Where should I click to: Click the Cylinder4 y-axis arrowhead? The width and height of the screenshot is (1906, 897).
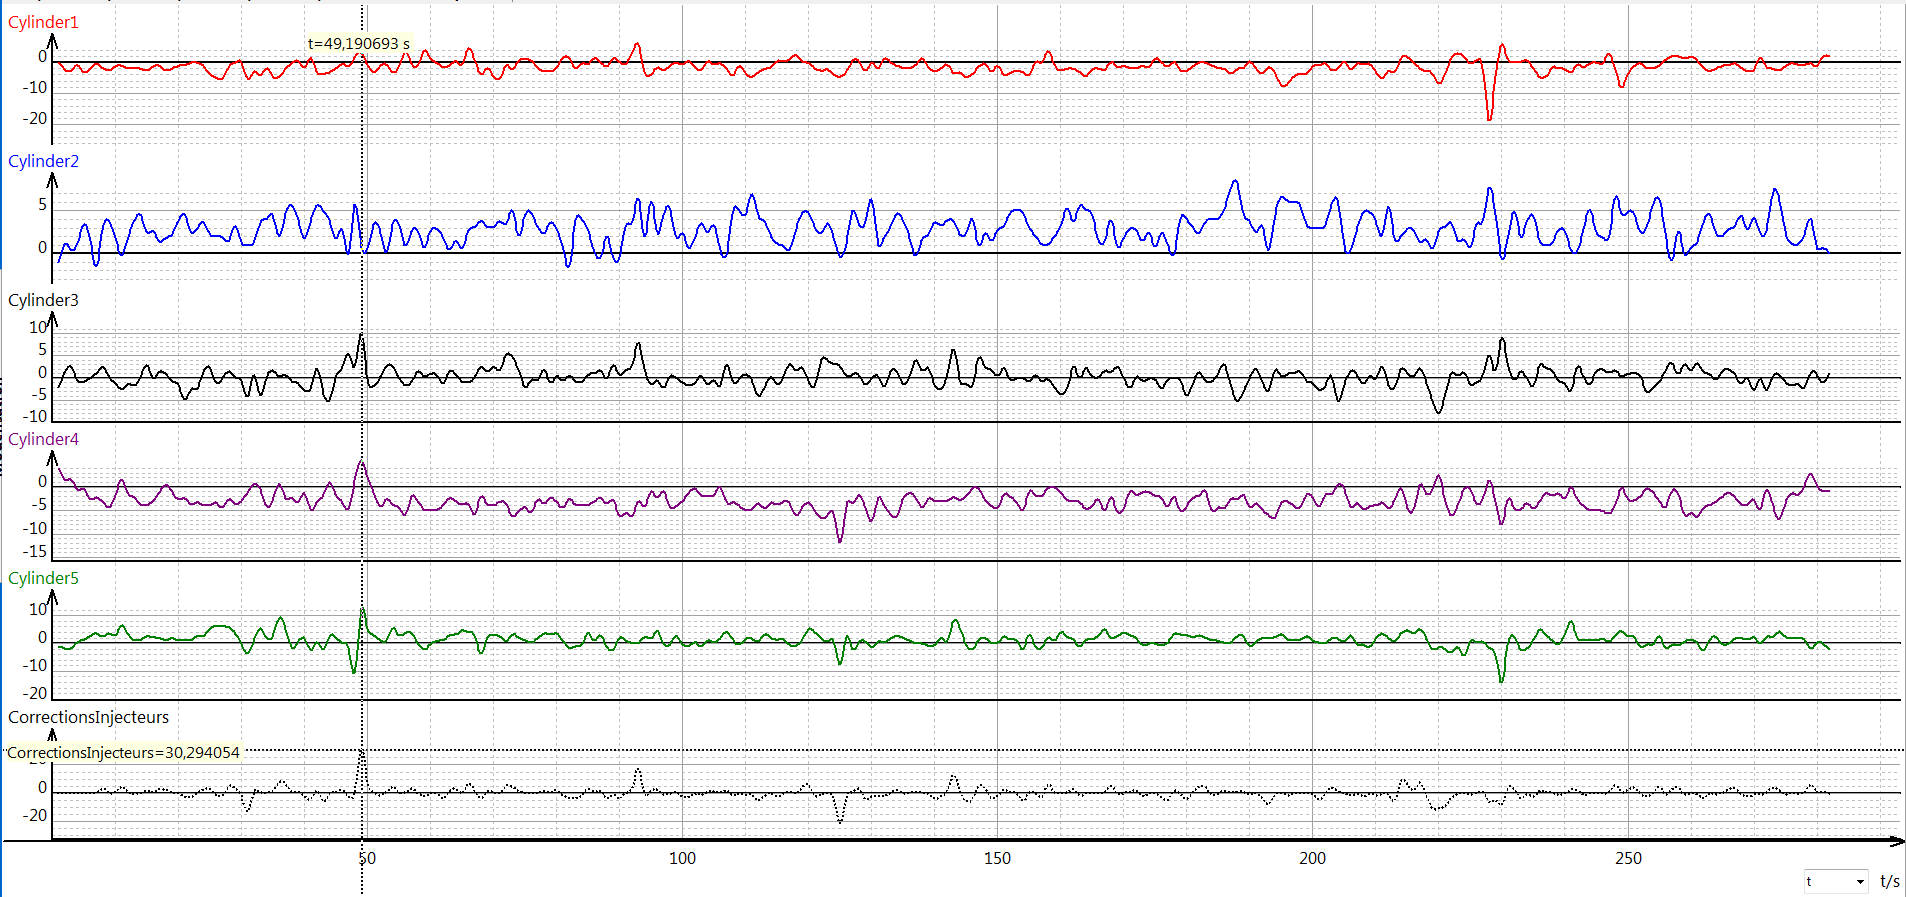pyautogui.click(x=53, y=458)
